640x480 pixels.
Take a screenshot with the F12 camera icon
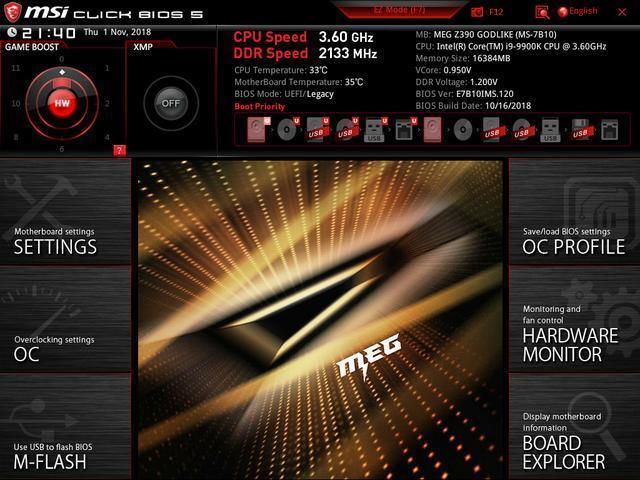tap(477, 12)
